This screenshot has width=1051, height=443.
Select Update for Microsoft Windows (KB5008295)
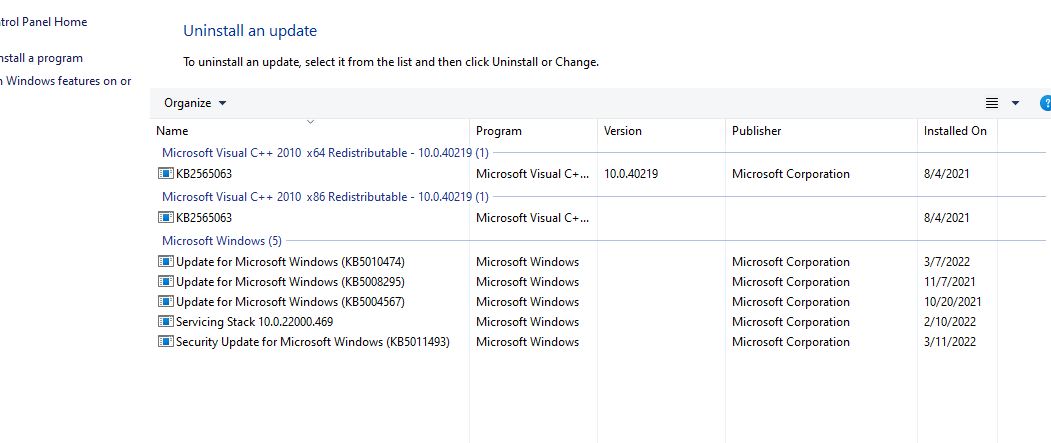coord(290,281)
